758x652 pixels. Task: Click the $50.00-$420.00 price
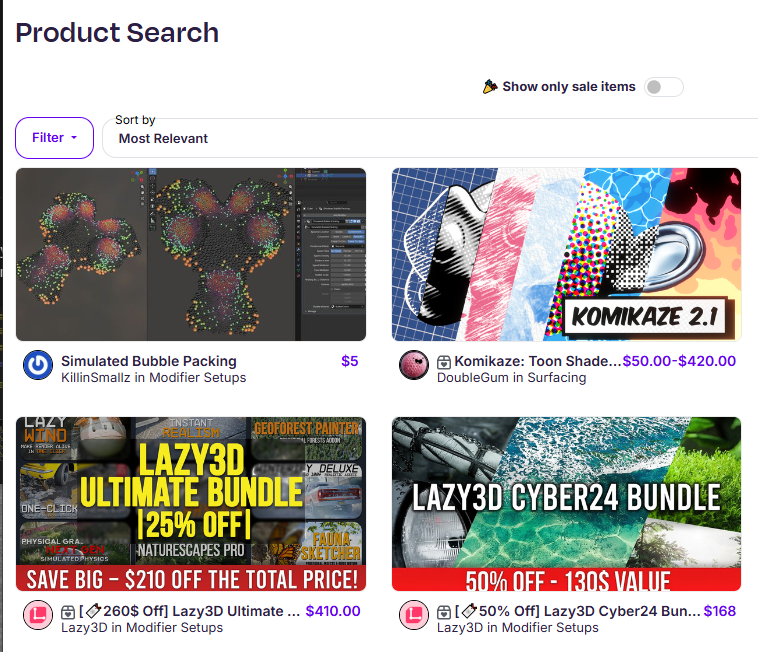(679, 361)
